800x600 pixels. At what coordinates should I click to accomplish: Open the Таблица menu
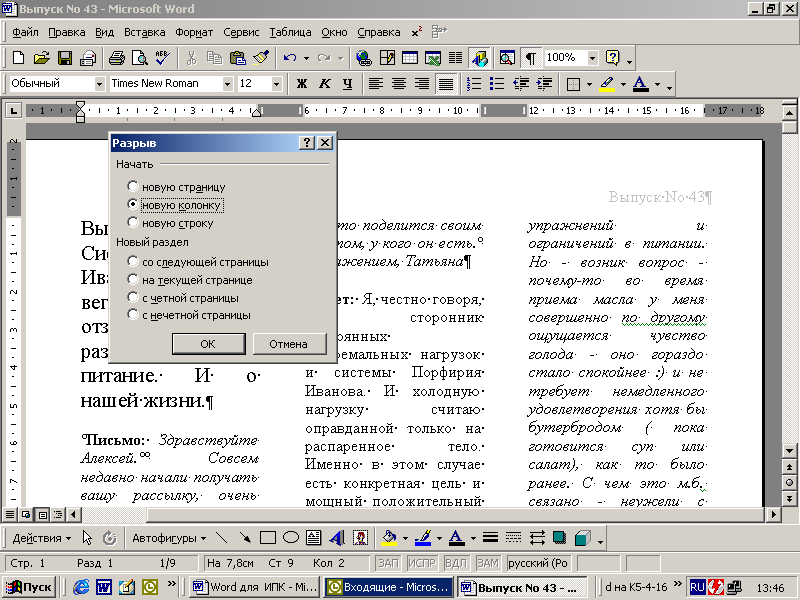(290, 32)
